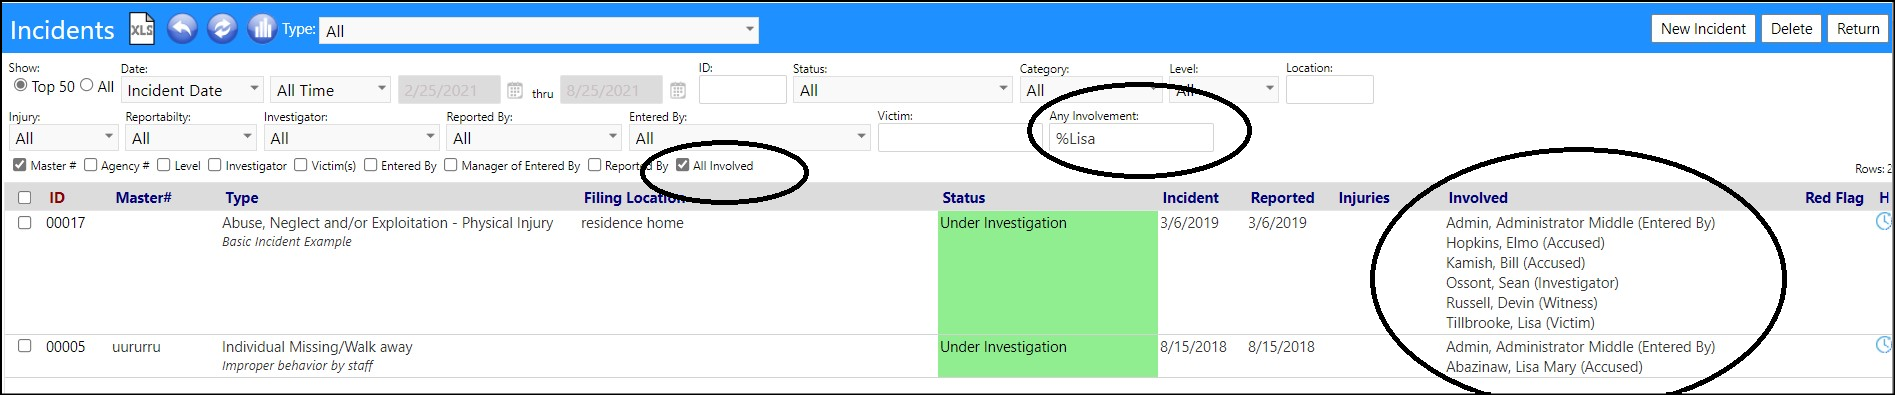1895x395 pixels.
Task: Select the Top 50 radio option
Action: (x=20, y=86)
